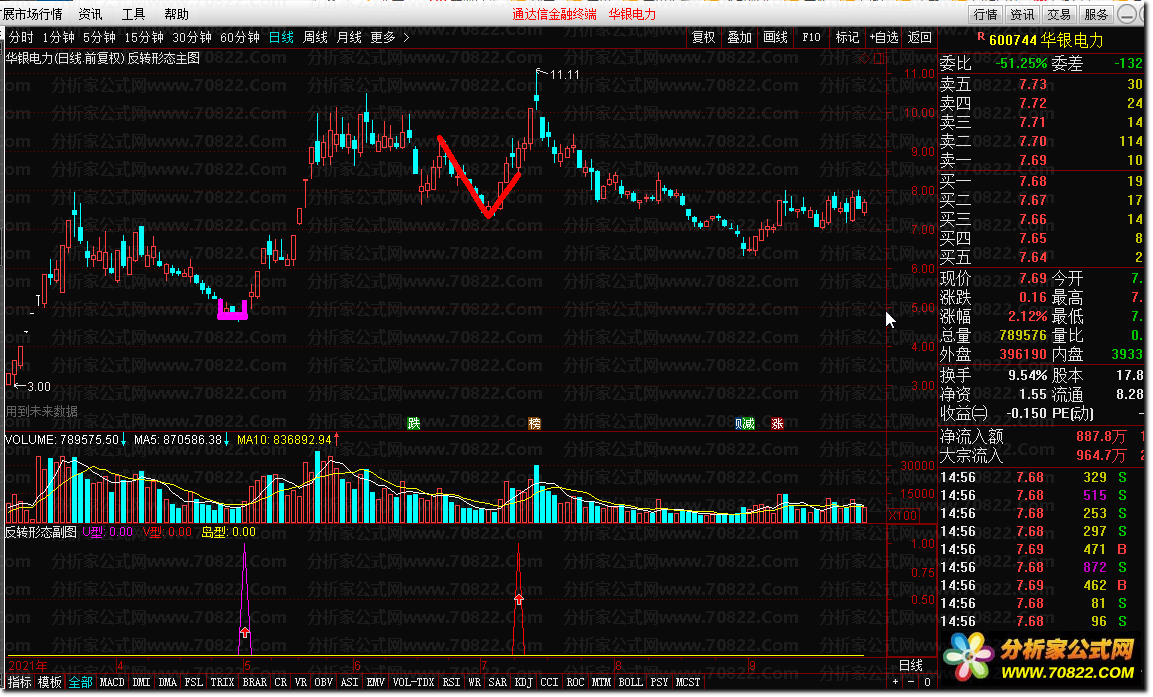Click the 11.11 high price label
The width and height of the screenshot is (1153, 697).
point(564,74)
